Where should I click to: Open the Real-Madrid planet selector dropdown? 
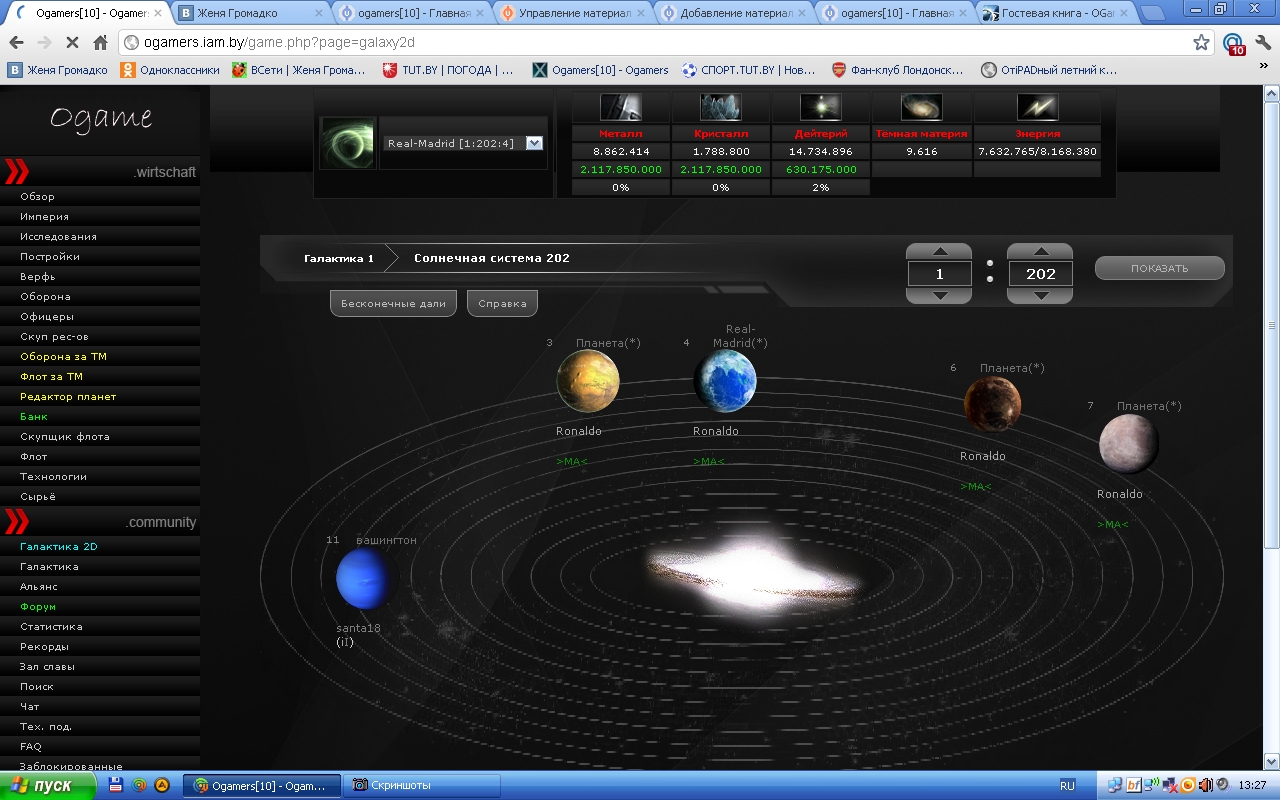pyautogui.click(x=534, y=143)
